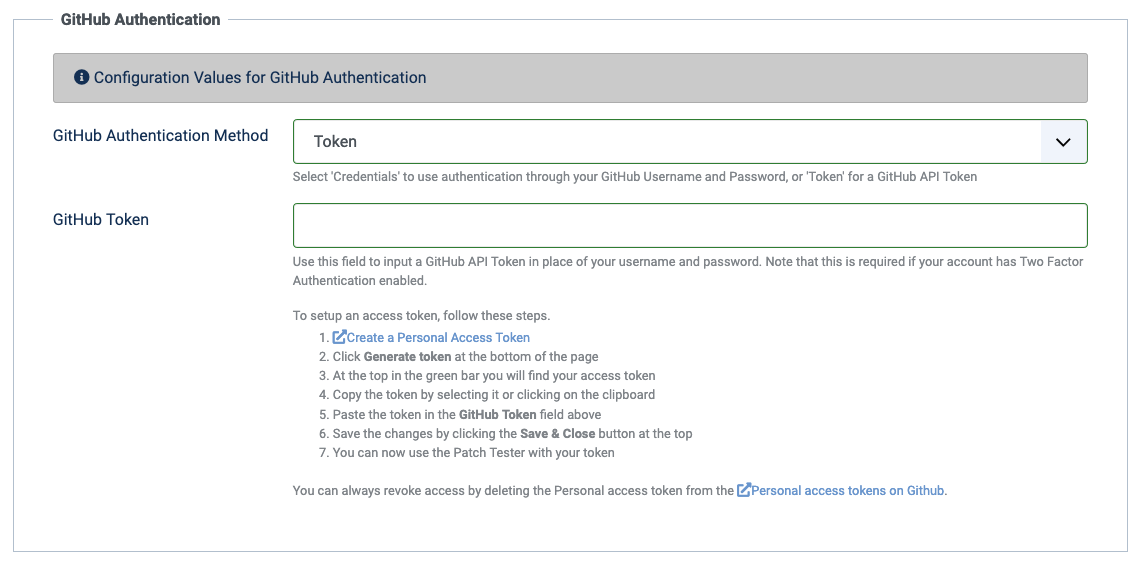The image size is (1144, 566).
Task: Click the step "Copy the token by selecting it"
Action: point(493,395)
